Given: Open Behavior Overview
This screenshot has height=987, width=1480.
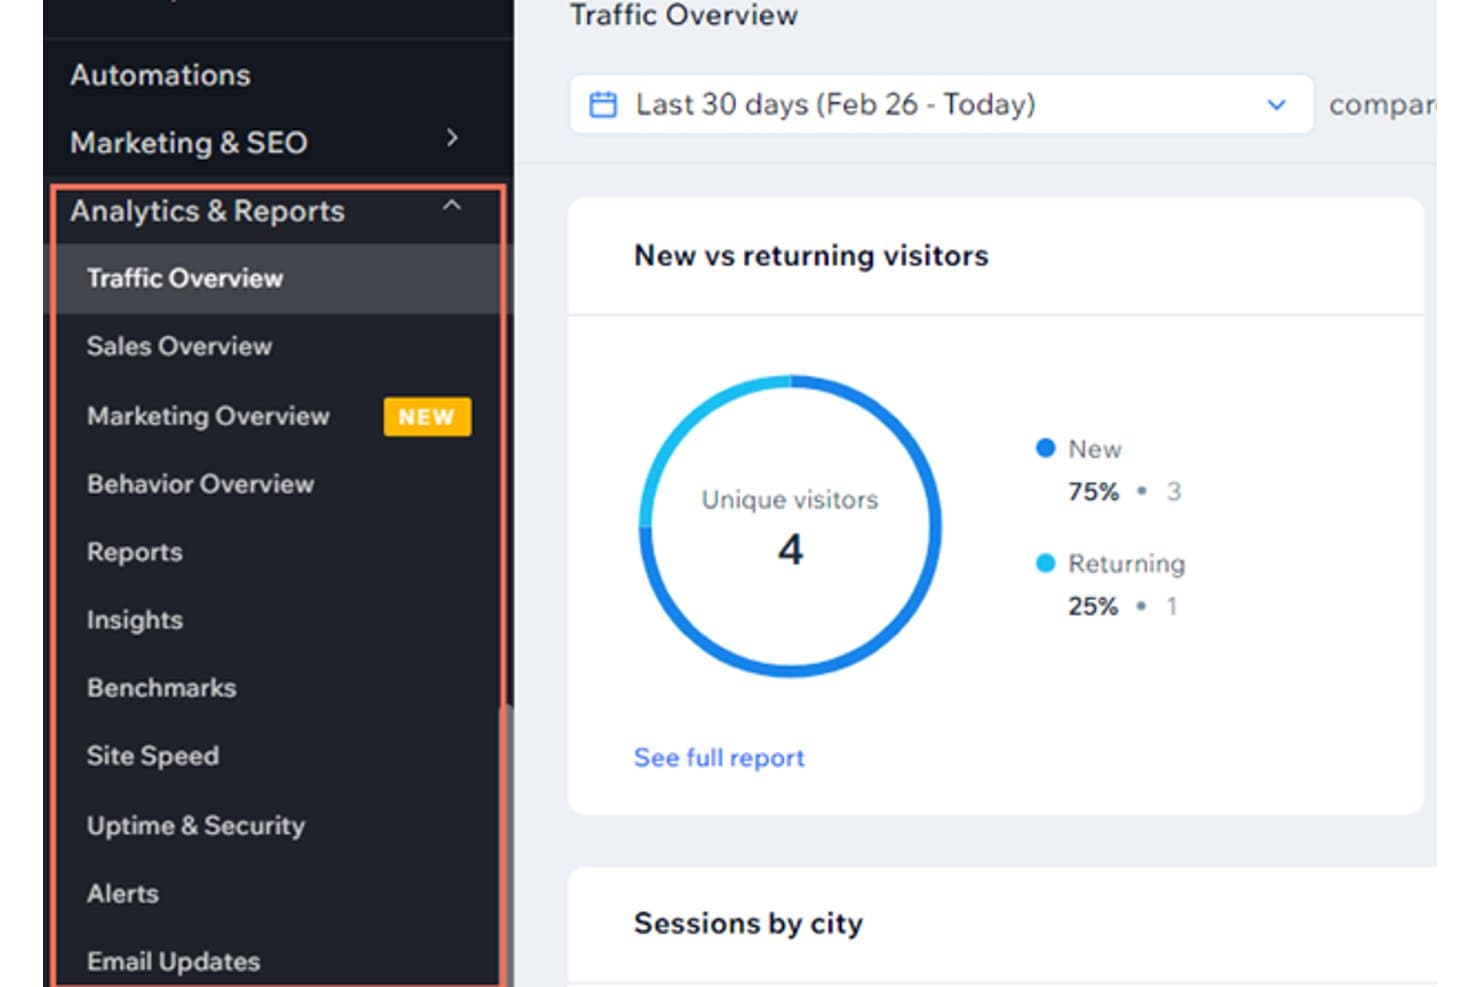Looking at the screenshot, I should click(x=200, y=484).
